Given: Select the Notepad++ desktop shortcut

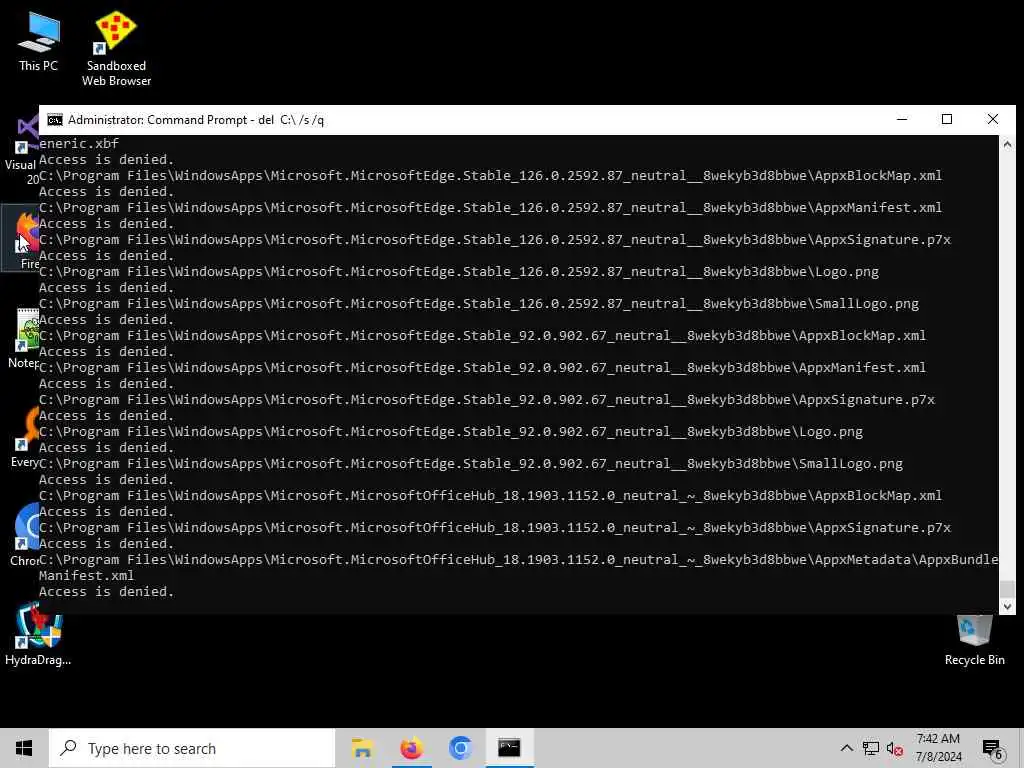Looking at the screenshot, I should click(24, 340).
